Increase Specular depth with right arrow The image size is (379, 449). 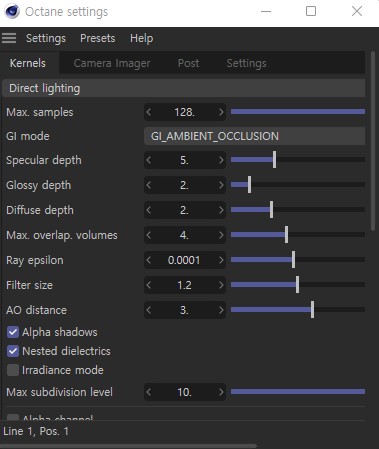[x=221, y=160]
